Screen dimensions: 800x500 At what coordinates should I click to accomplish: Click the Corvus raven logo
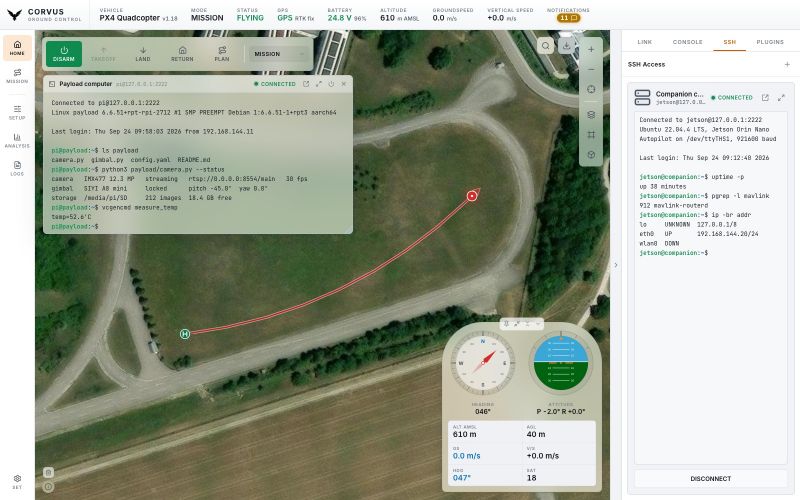(15, 15)
